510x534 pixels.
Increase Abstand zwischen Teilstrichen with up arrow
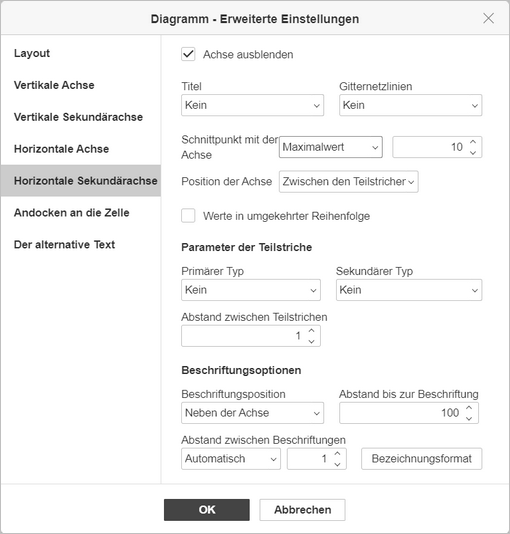311,331
